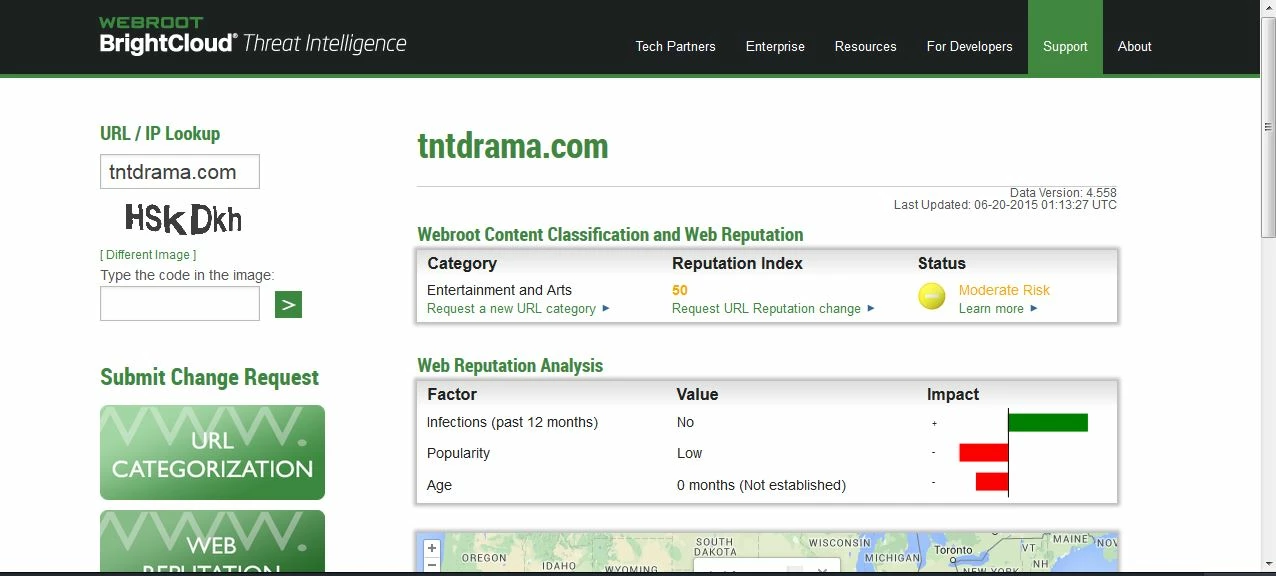Click the Moderate Risk status text
The image size is (1276, 576).
(1004, 290)
